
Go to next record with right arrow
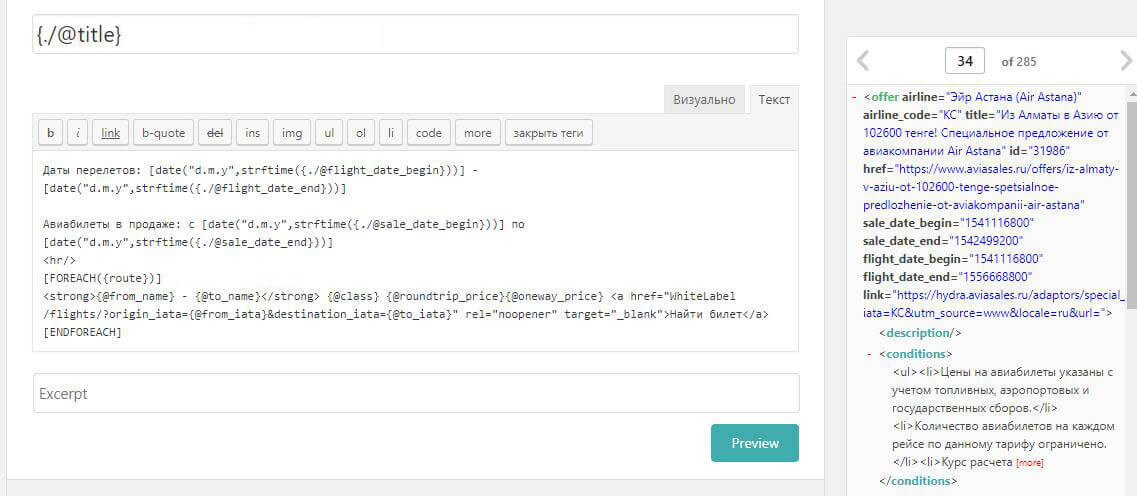(1126, 61)
